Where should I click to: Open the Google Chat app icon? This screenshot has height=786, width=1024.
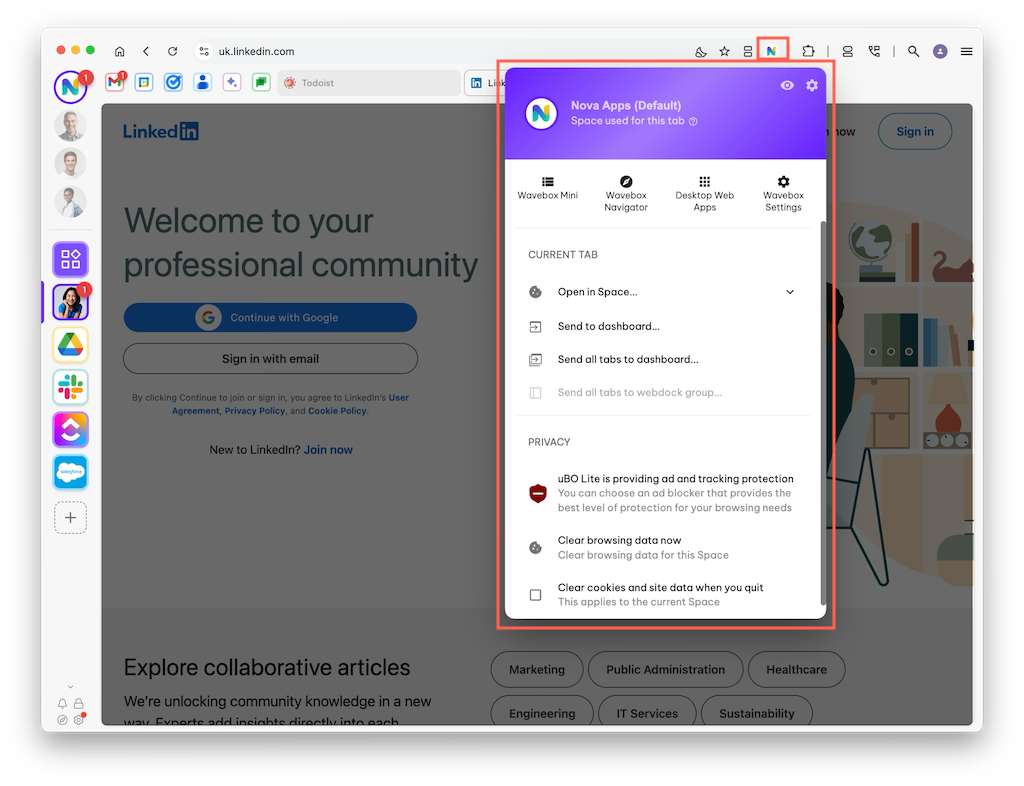[261, 82]
